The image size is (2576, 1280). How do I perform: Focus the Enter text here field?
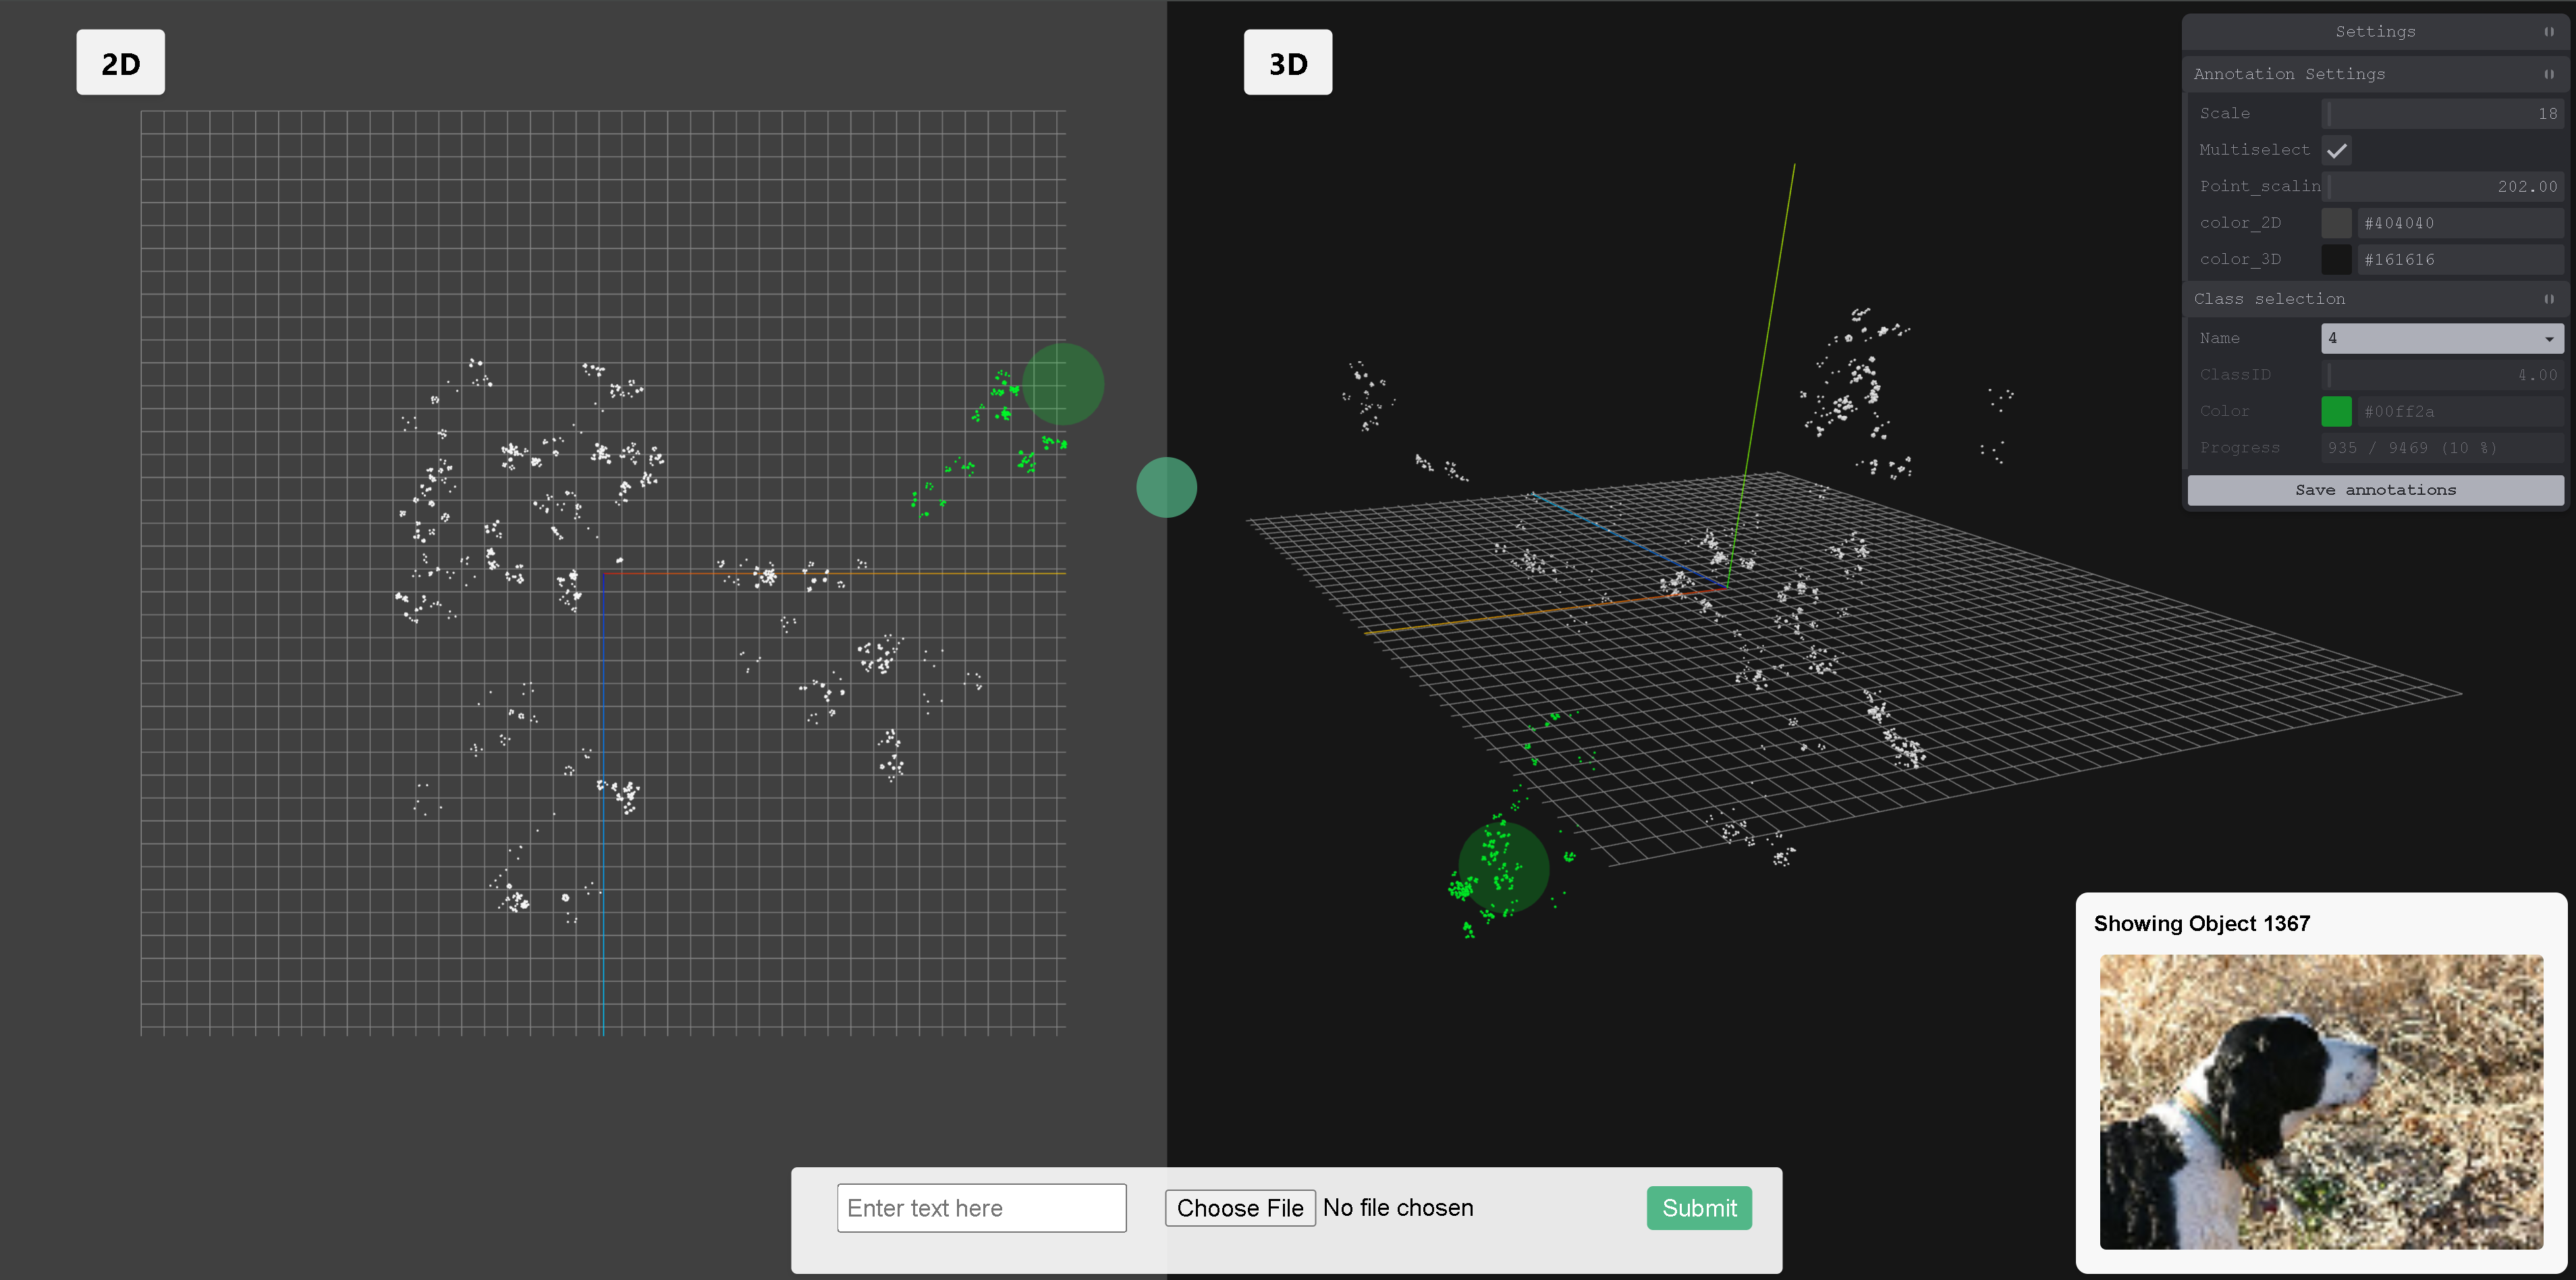point(981,1208)
